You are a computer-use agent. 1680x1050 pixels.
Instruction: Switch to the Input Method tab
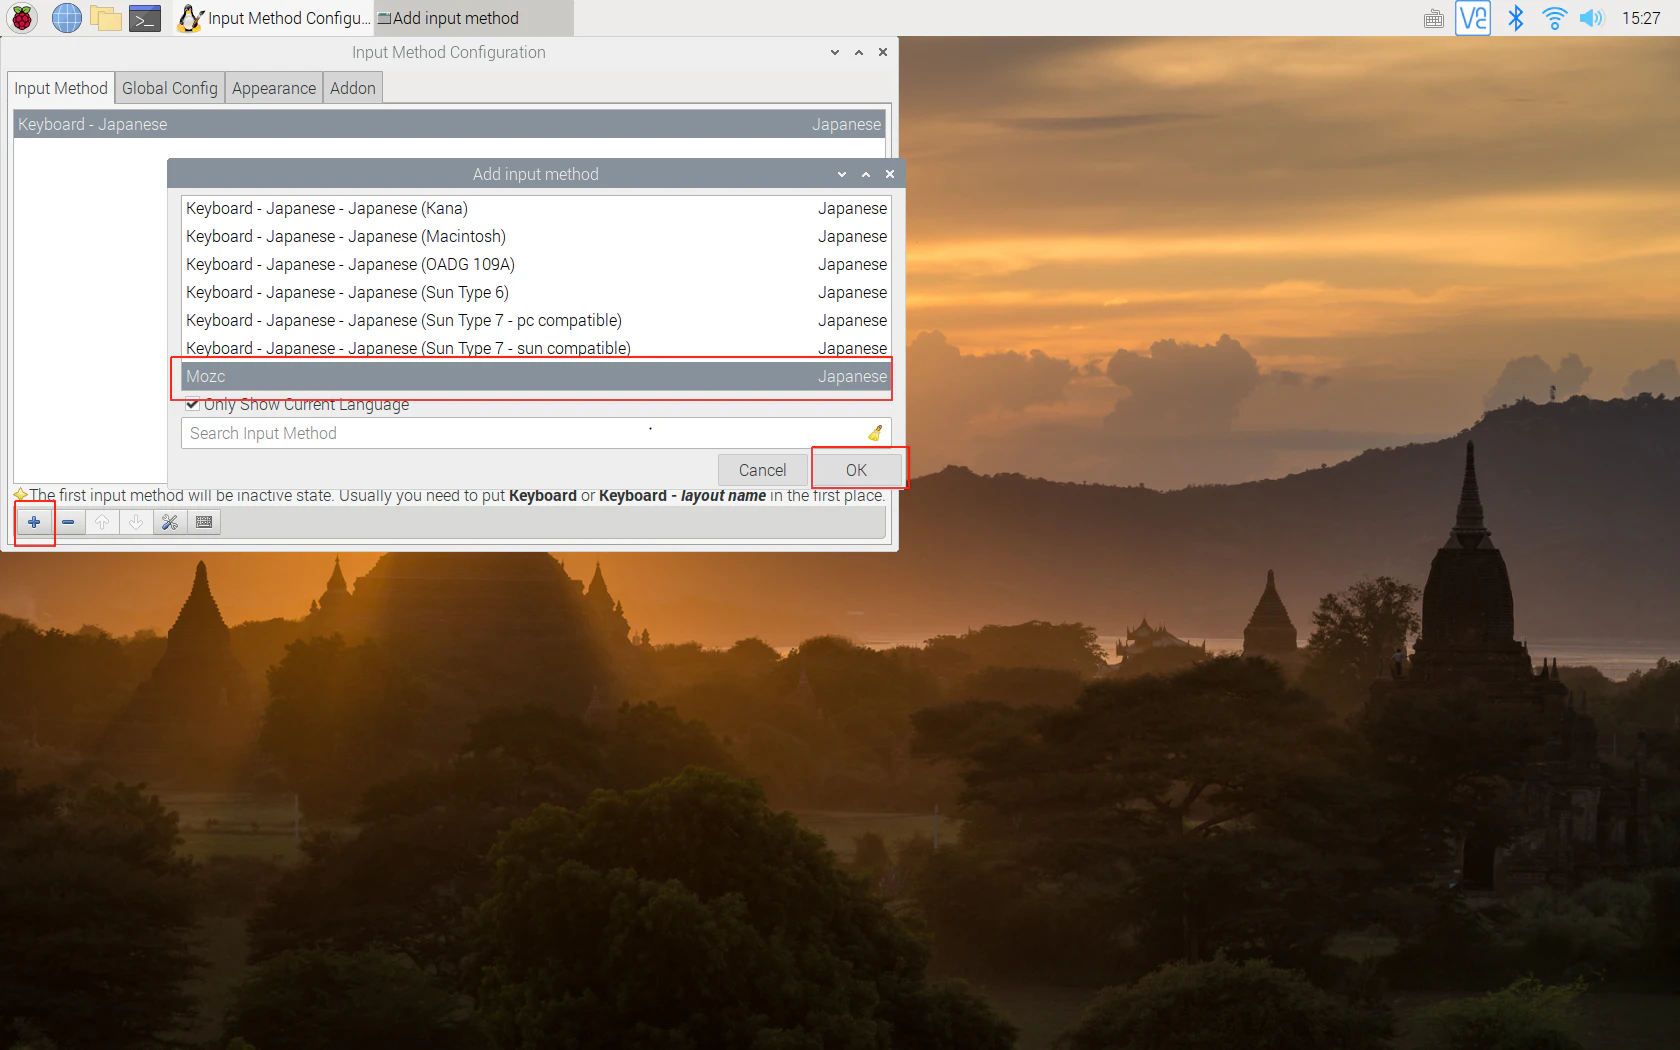[61, 88]
